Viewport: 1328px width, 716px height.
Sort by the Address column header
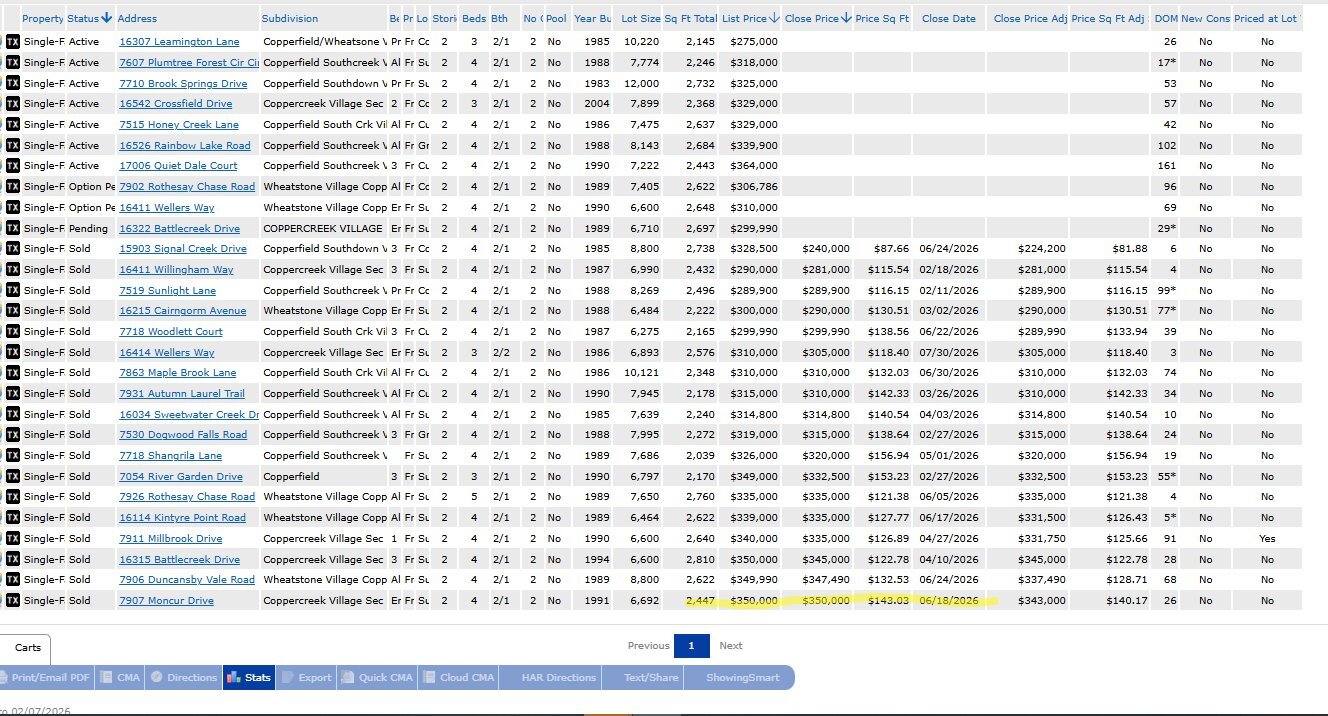click(137, 18)
